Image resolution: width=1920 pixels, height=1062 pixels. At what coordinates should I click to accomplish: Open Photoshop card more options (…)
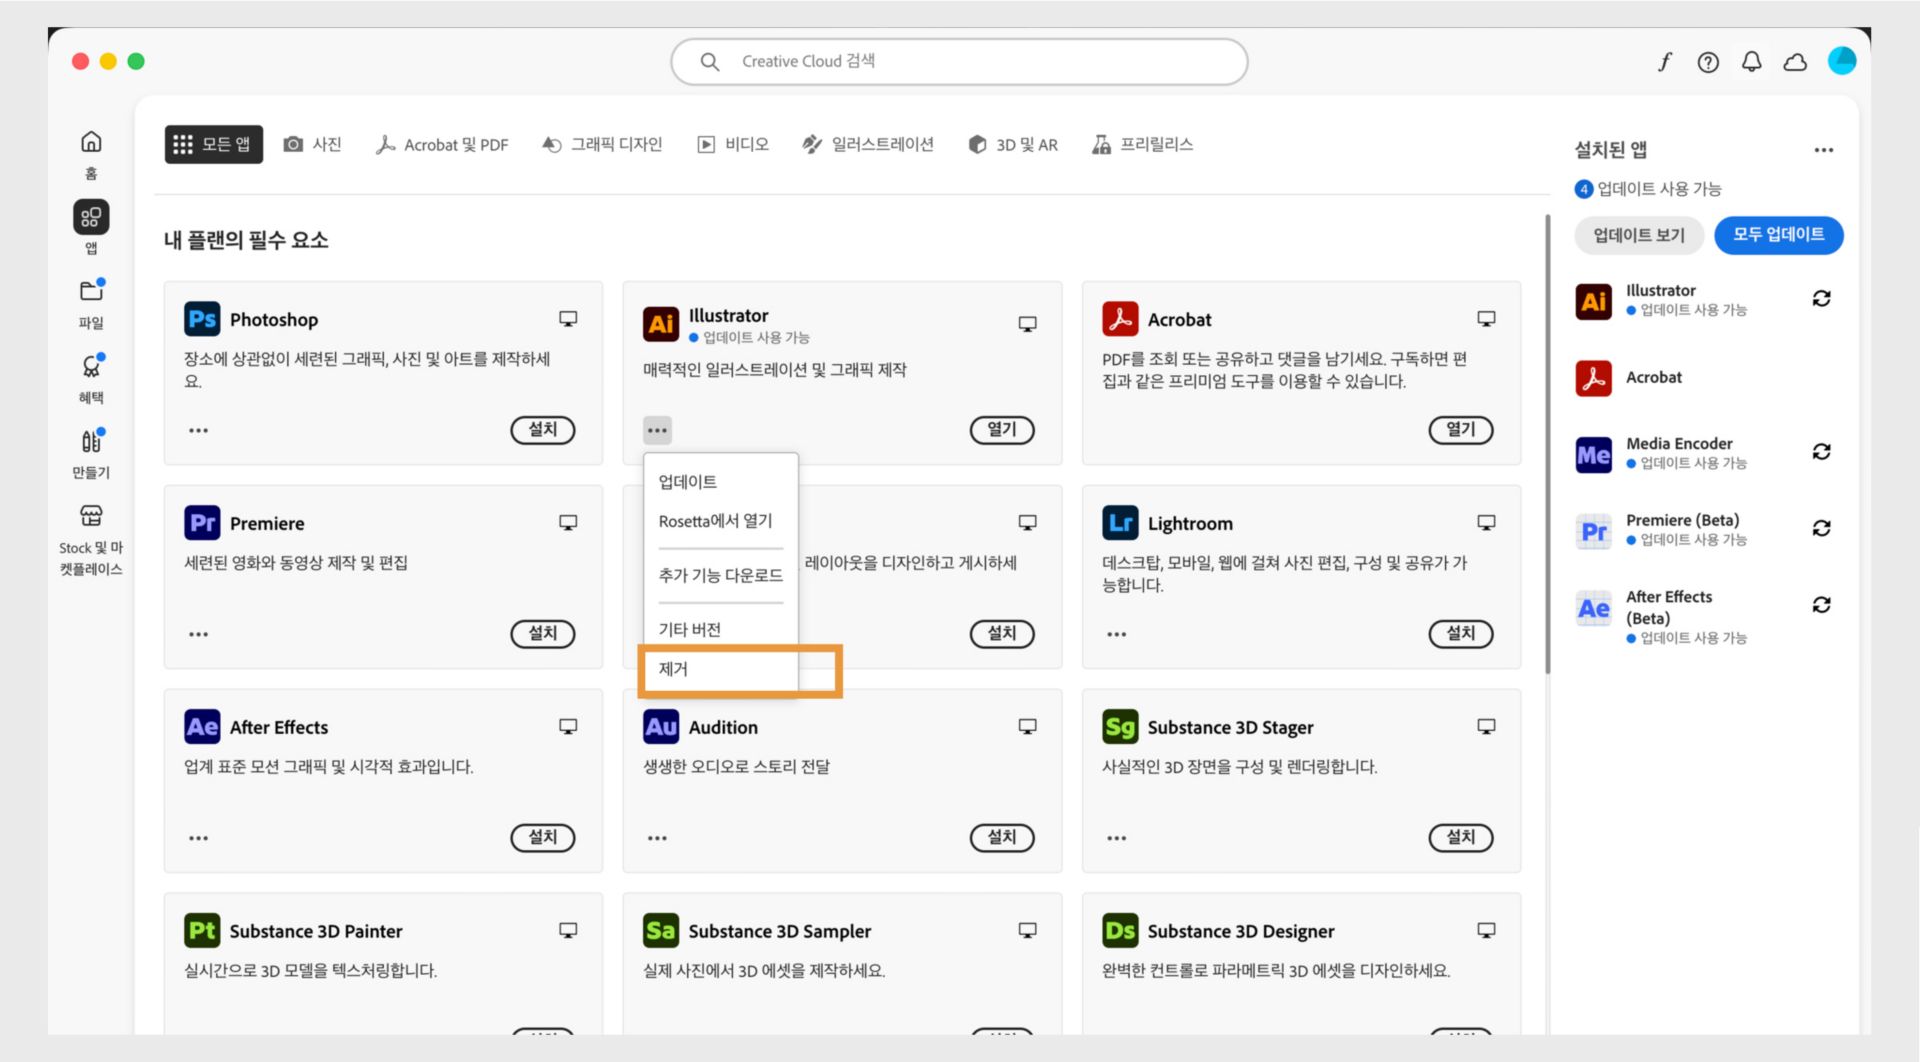pyautogui.click(x=198, y=430)
